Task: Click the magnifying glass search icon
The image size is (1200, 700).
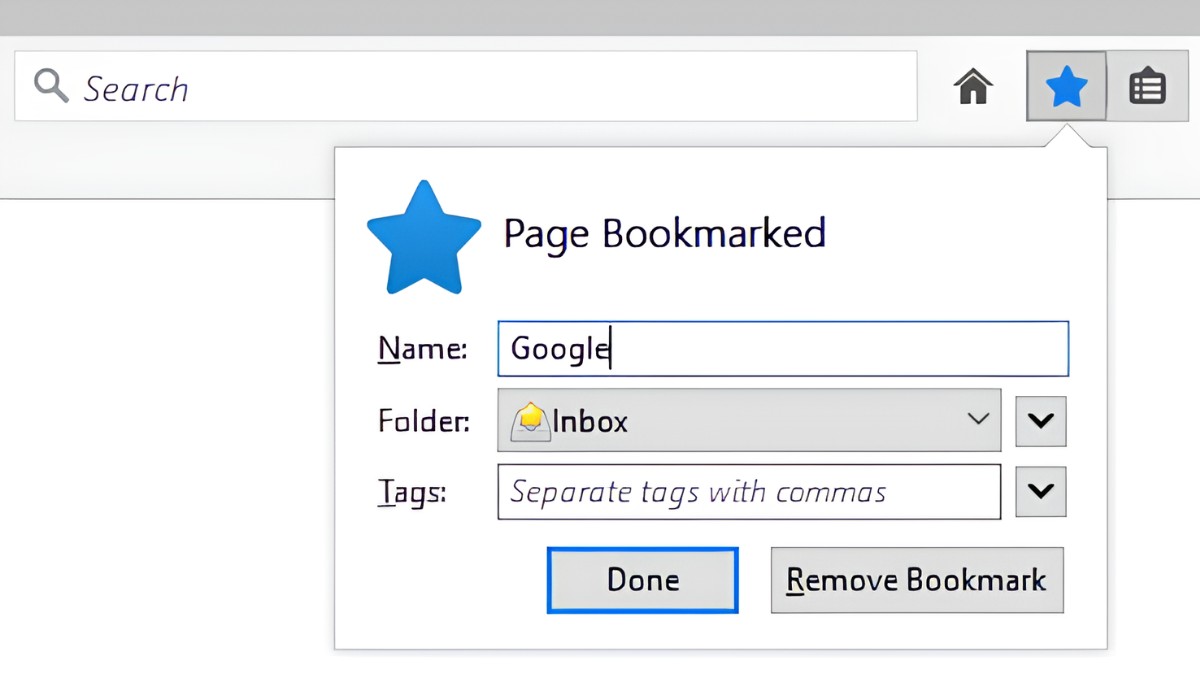Action: [x=49, y=86]
